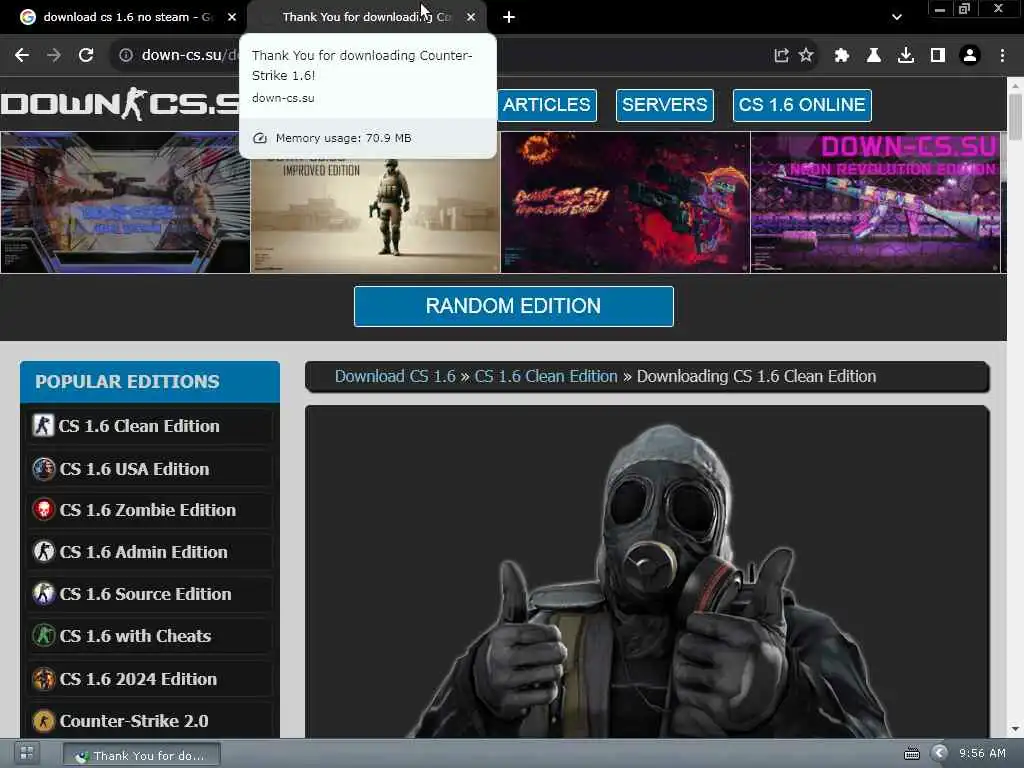Open the SERVERS section

tap(665, 105)
